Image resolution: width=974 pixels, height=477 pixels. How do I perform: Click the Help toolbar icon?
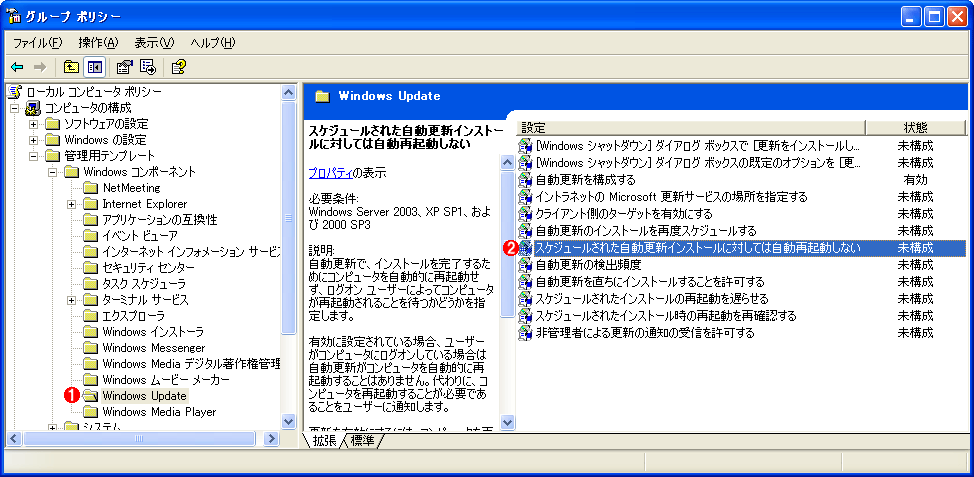point(179,66)
